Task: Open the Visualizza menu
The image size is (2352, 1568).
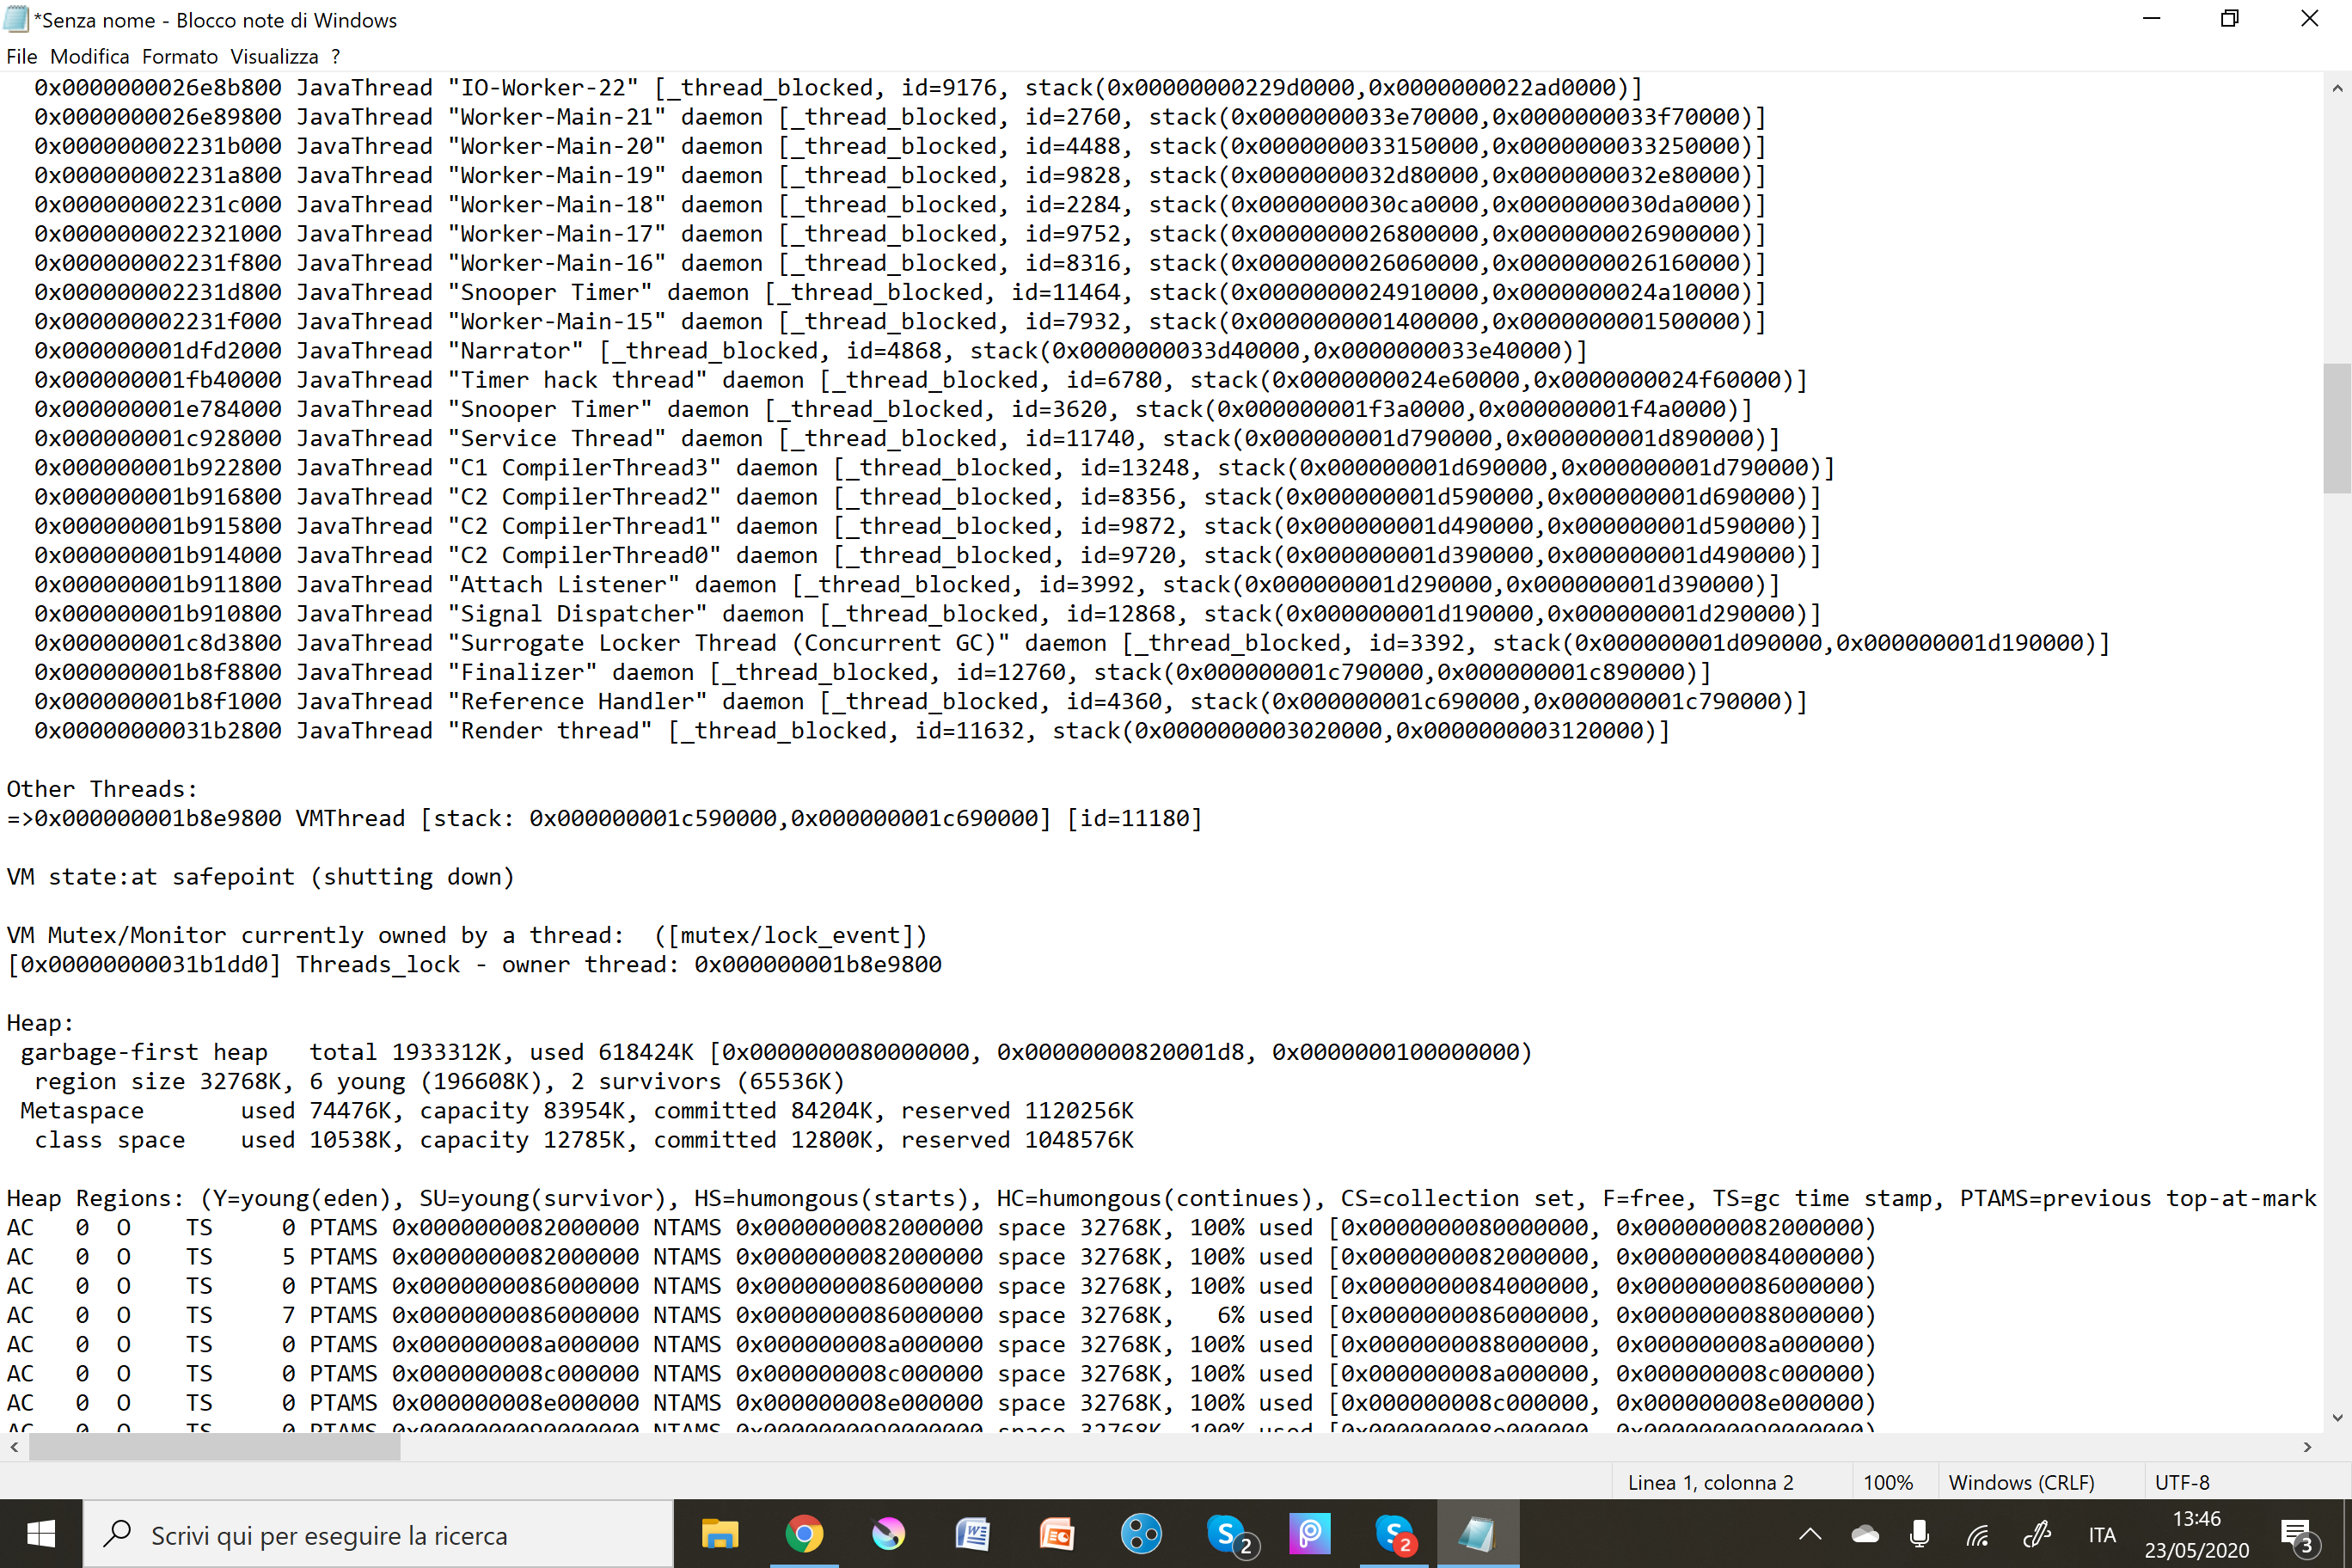Action: 274,56
